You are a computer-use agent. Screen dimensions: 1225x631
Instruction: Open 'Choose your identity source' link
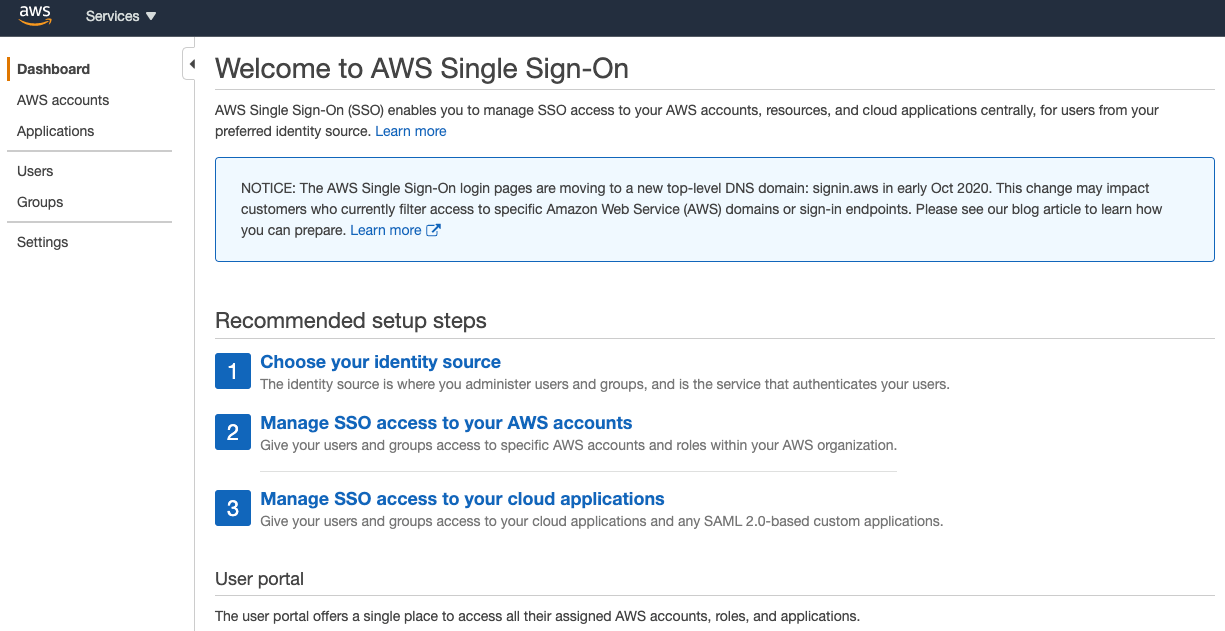coord(381,362)
